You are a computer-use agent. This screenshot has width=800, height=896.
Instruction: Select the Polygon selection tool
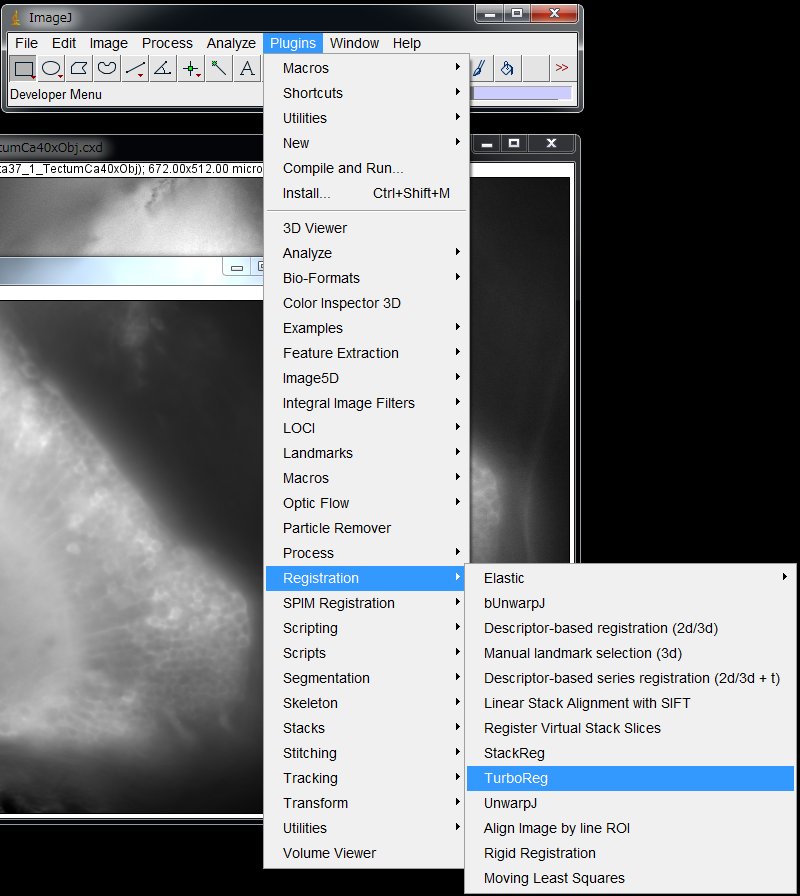(x=79, y=69)
